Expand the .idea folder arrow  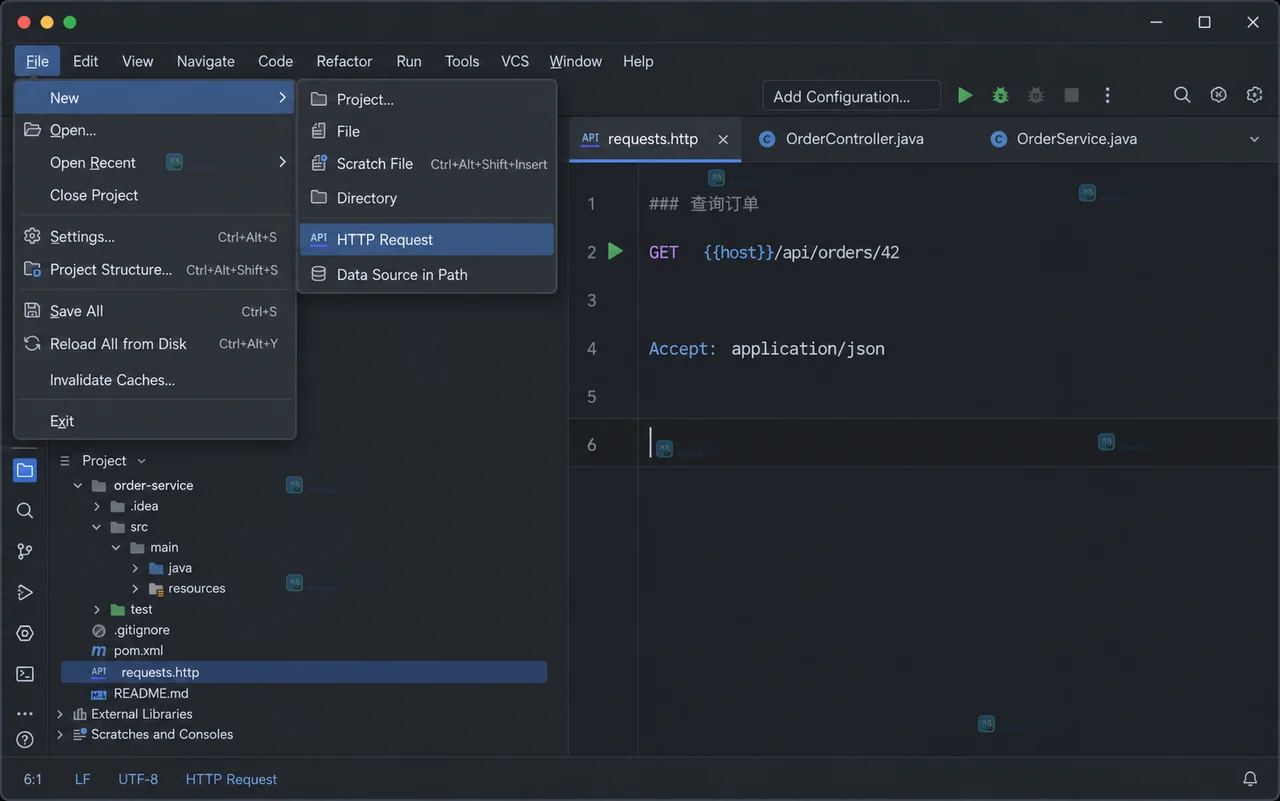click(x=97, y=506)
